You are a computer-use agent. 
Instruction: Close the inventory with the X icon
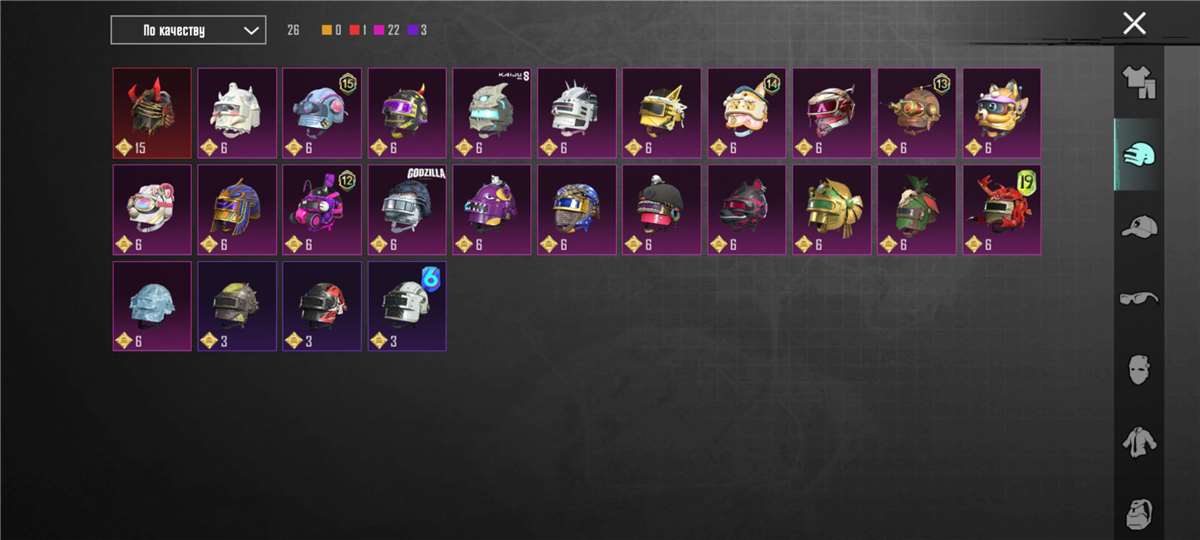point(1134,23)
